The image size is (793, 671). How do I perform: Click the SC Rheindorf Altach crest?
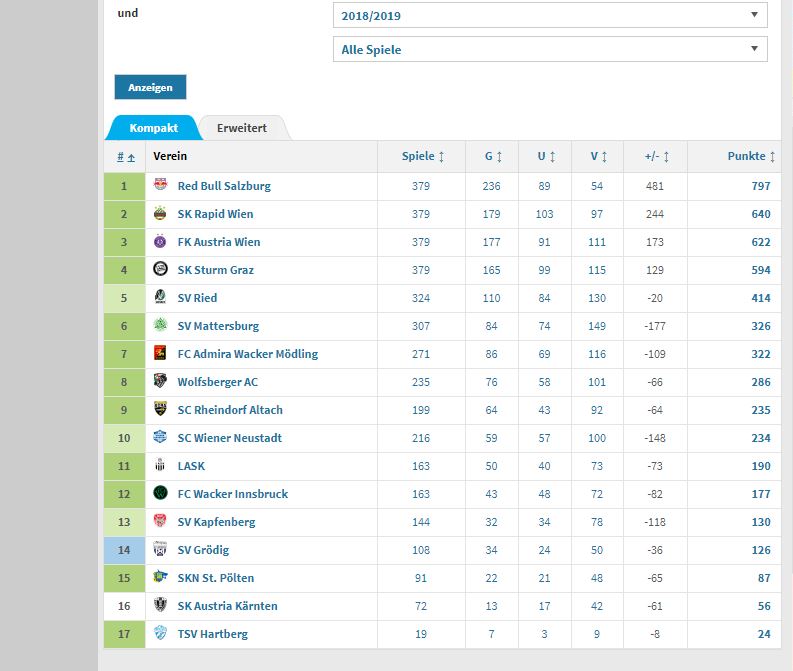(160, 408)
